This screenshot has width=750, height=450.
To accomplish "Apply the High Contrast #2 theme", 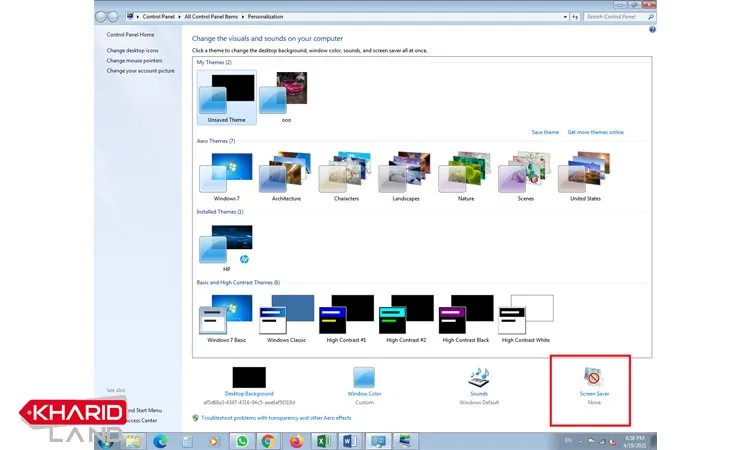I will [406, 318].
